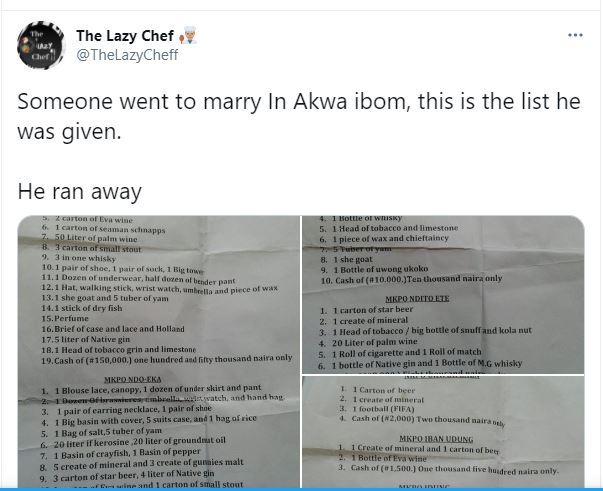Click The Lazy Chef profile avatar
The width and height of the screenshot is (603, 491).
click(x=41, y=45)
